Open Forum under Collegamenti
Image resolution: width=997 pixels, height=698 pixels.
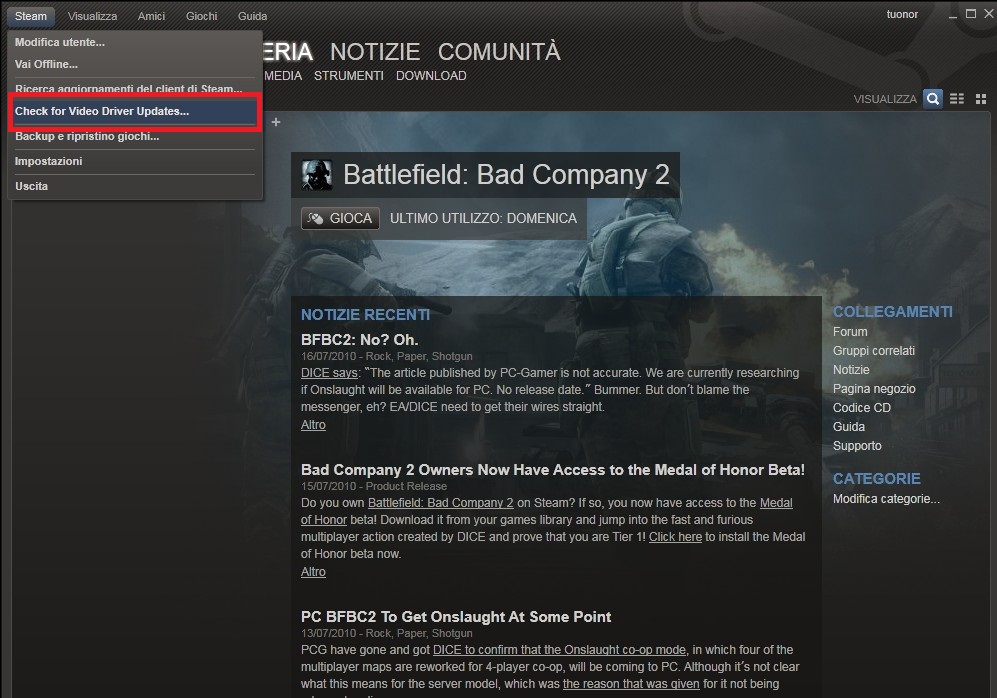[x=850, y=332]
